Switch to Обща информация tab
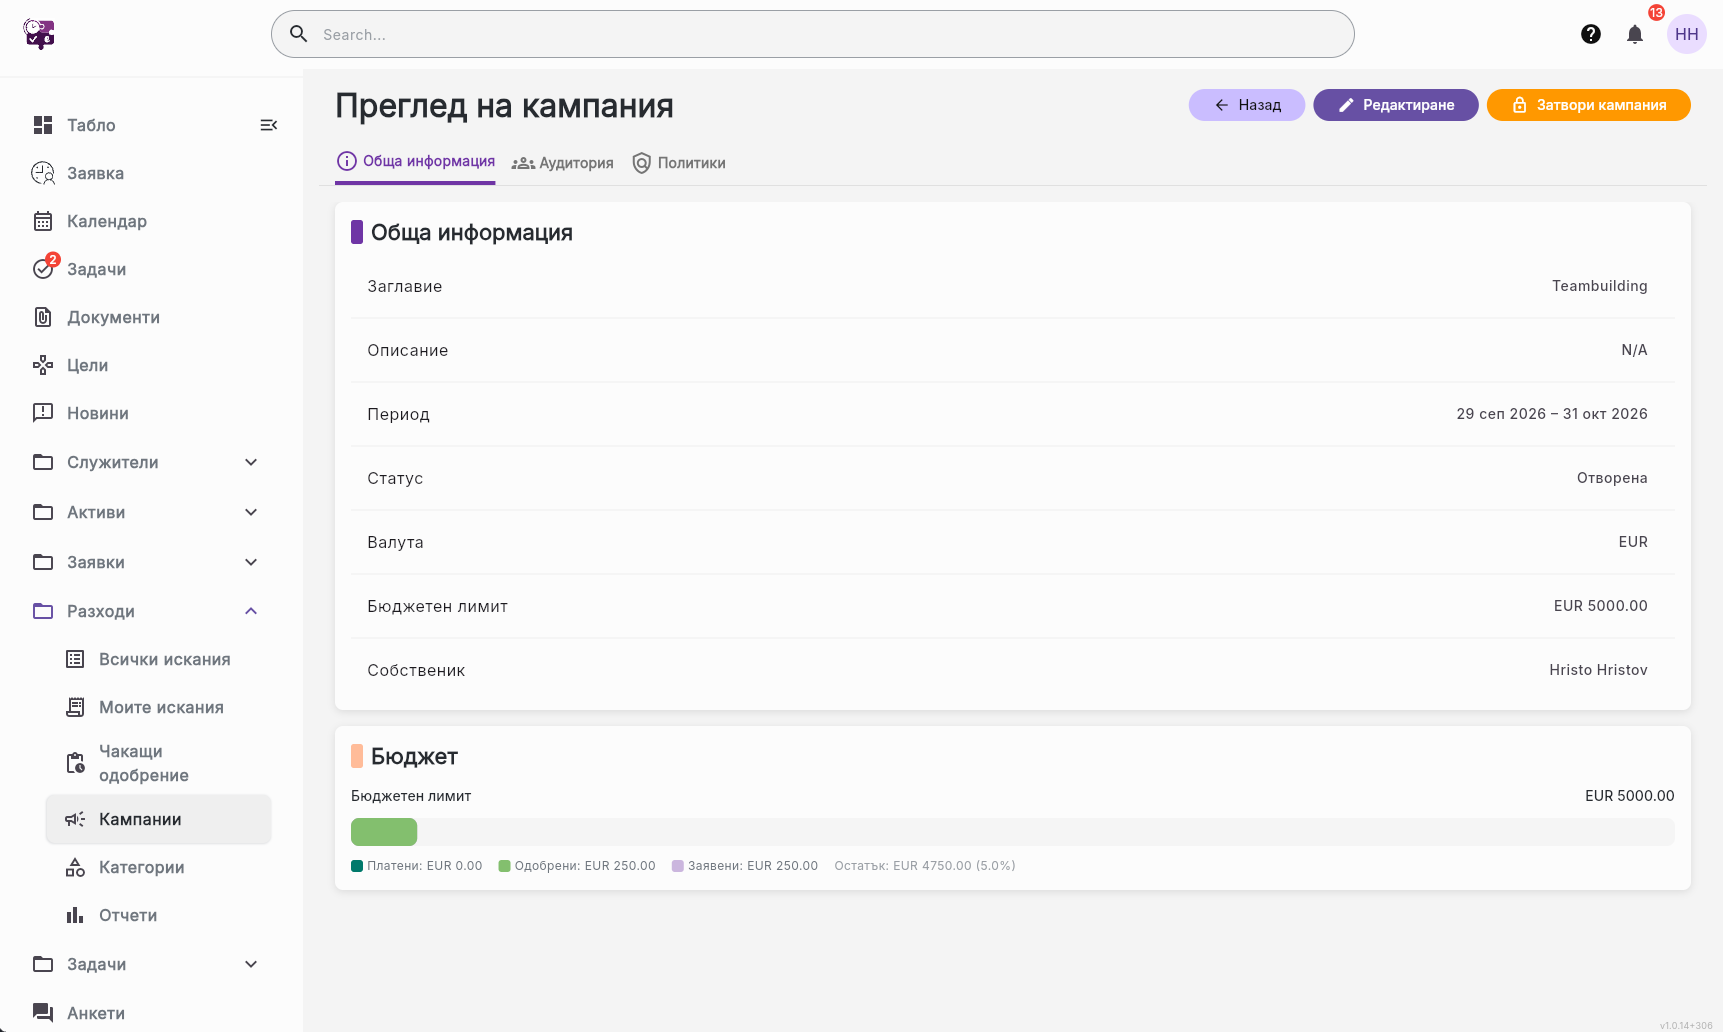 tap(416, 162)
